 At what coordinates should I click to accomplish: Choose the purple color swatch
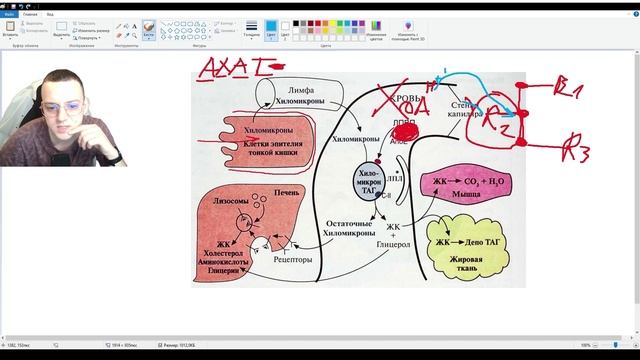pyautogui.click(x=362, y=24)
